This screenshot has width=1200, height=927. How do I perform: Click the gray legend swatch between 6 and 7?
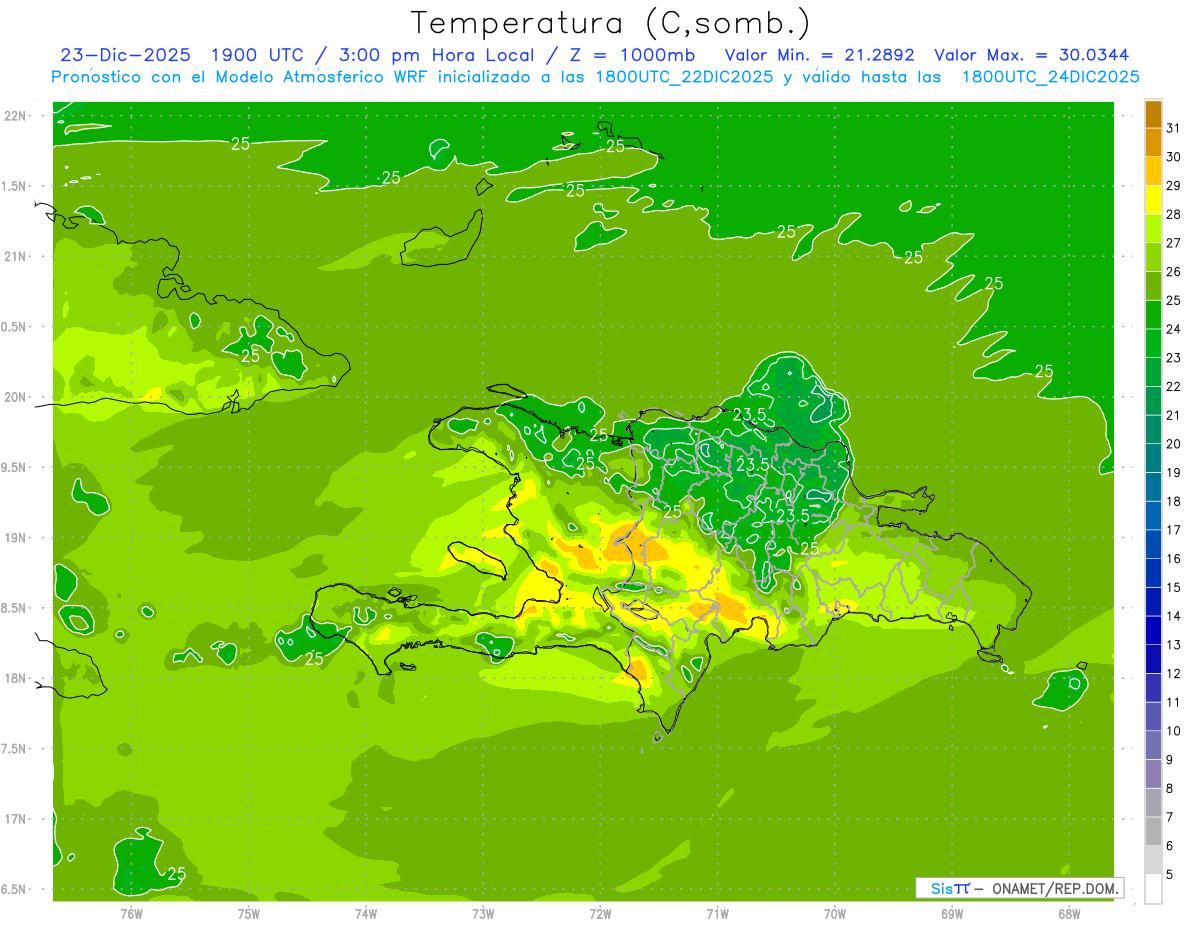pyautogui.click(x=1153, y=831)
